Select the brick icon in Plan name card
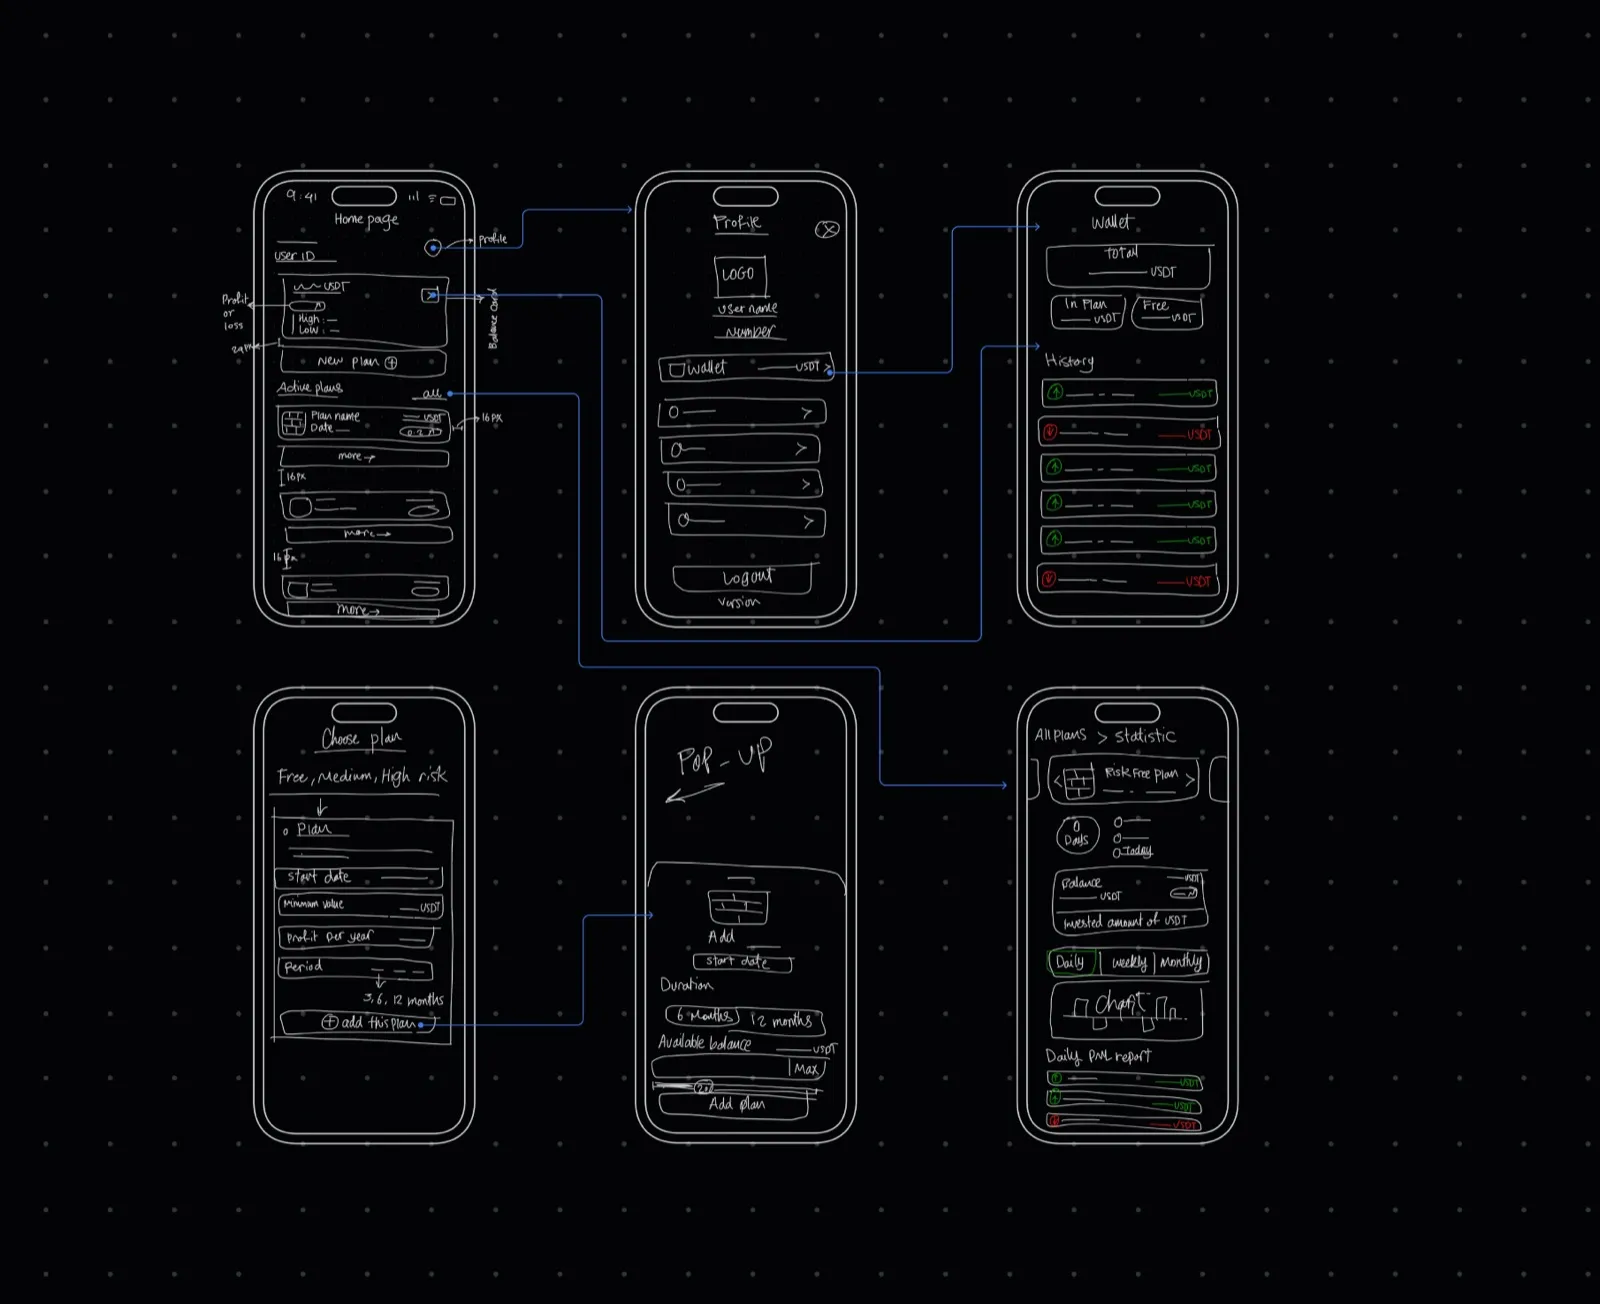The width and height of the screenshot is (1600, 1304). (293, 423)
